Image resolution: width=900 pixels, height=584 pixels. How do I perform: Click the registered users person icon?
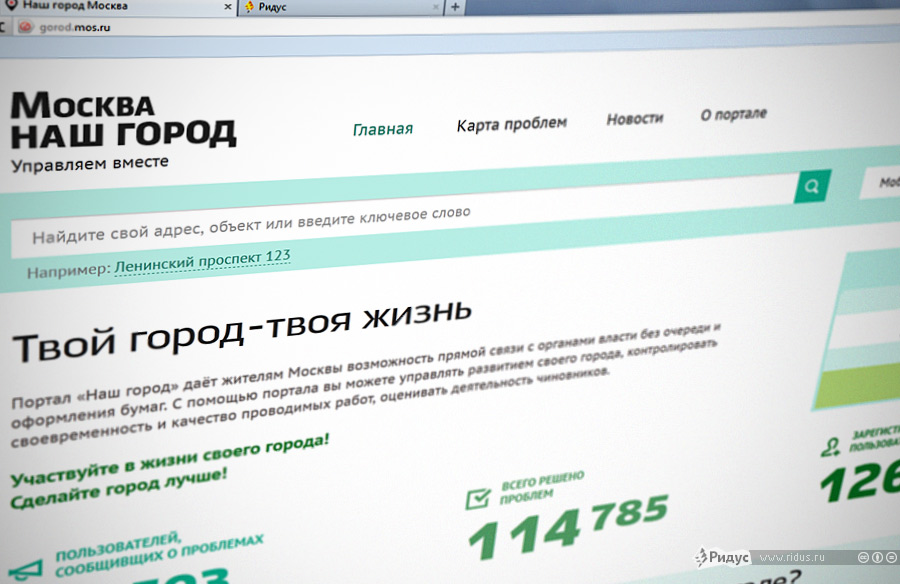pyautogui.click(x=830, y=447)
